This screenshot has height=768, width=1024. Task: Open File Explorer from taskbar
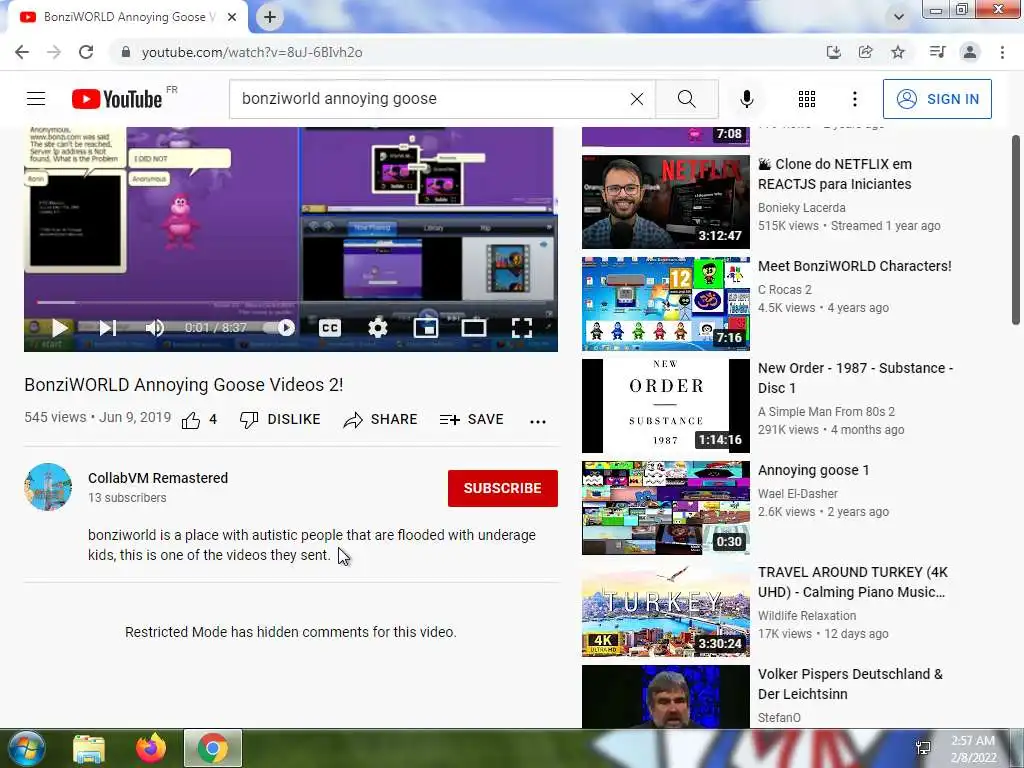[89, 748]
